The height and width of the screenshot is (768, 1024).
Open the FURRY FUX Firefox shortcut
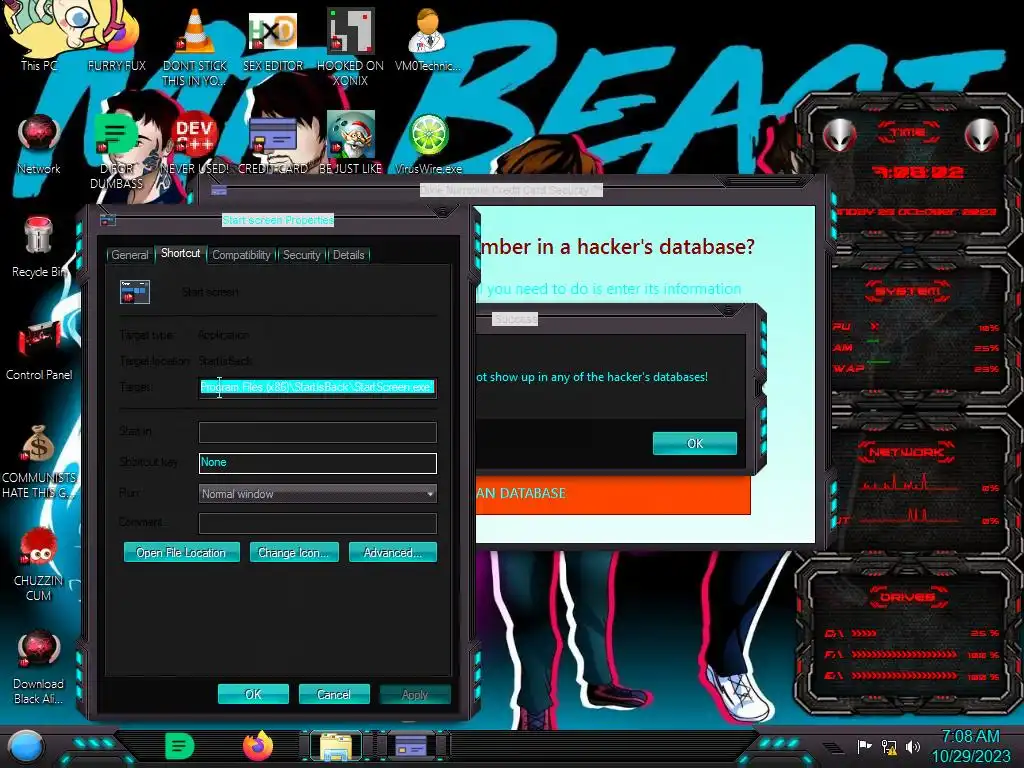click(x=117, y=38)
